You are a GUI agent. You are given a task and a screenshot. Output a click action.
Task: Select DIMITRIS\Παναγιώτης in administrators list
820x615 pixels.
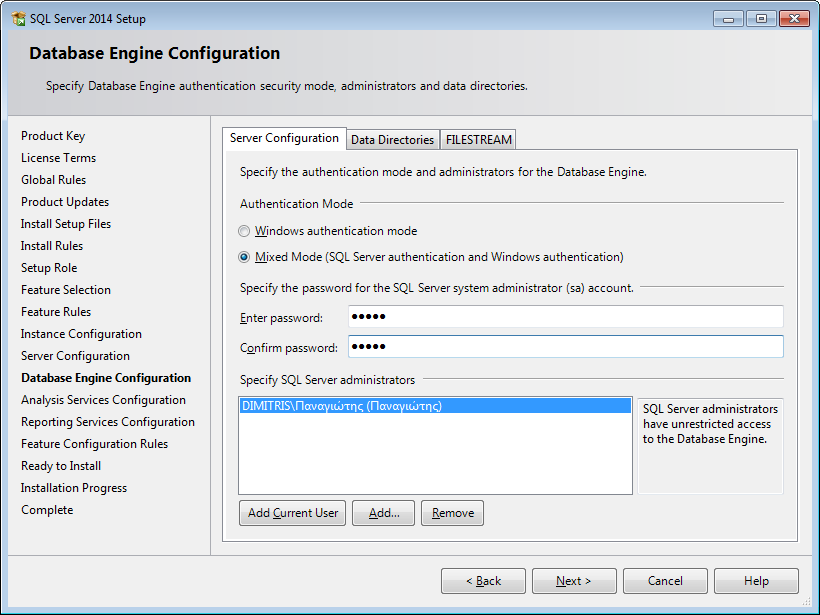click(x=435, y=406)
